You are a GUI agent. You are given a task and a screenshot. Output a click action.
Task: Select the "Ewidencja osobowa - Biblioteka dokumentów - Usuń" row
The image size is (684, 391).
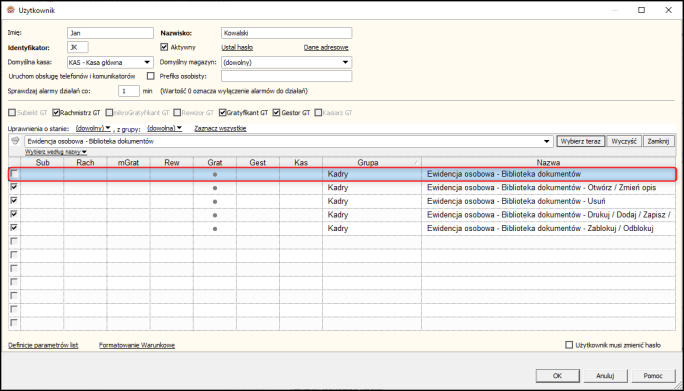coord(342,201)
